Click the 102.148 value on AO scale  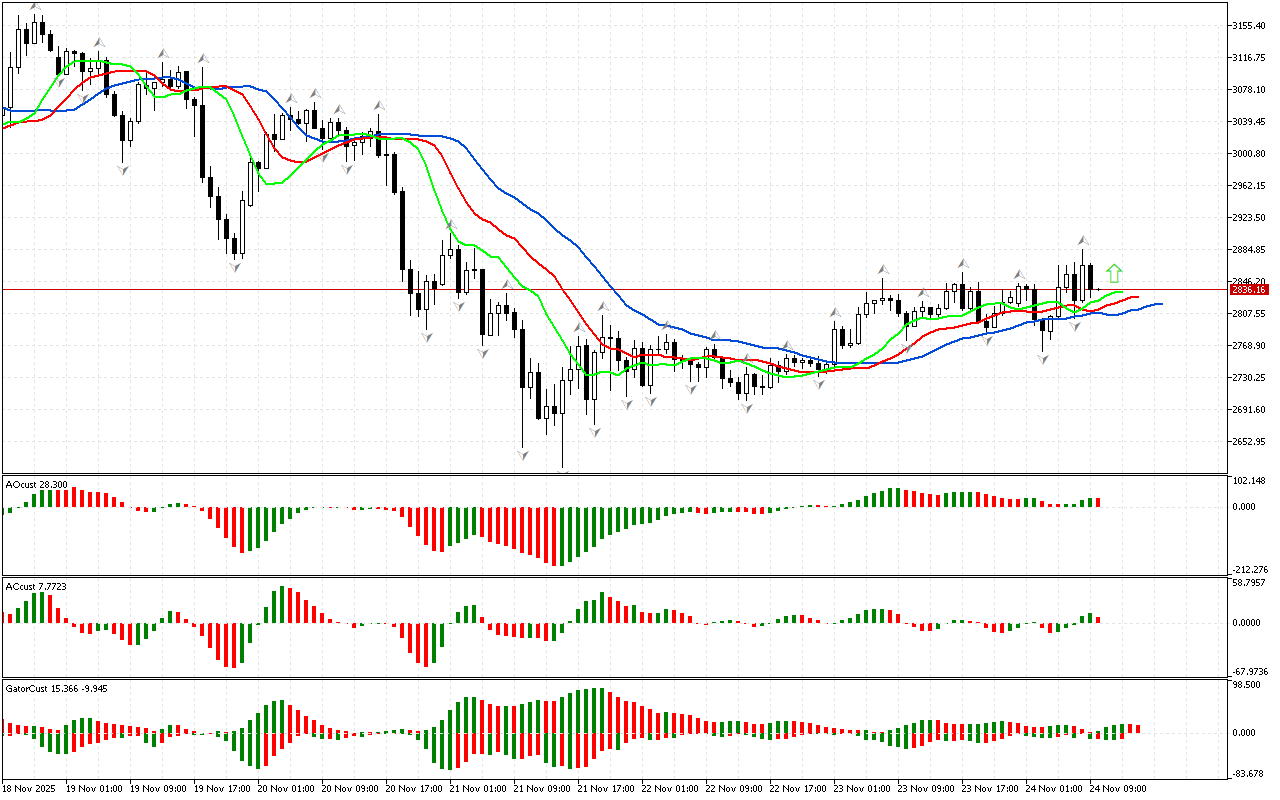tap(1249, 481)
